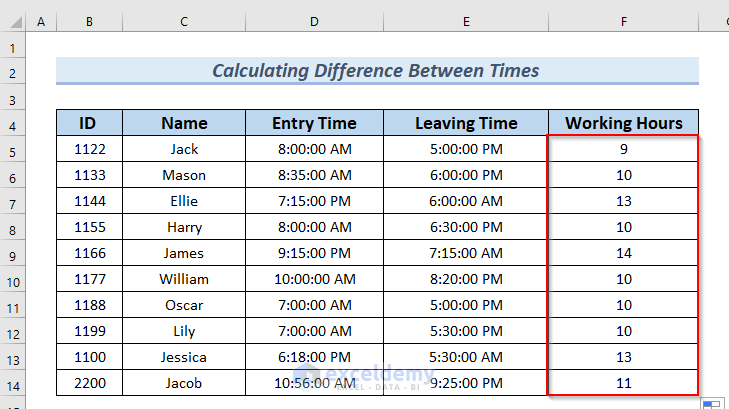Click the Auto Fill Options icon
This screenshot has height=409, width=729.
711,402
